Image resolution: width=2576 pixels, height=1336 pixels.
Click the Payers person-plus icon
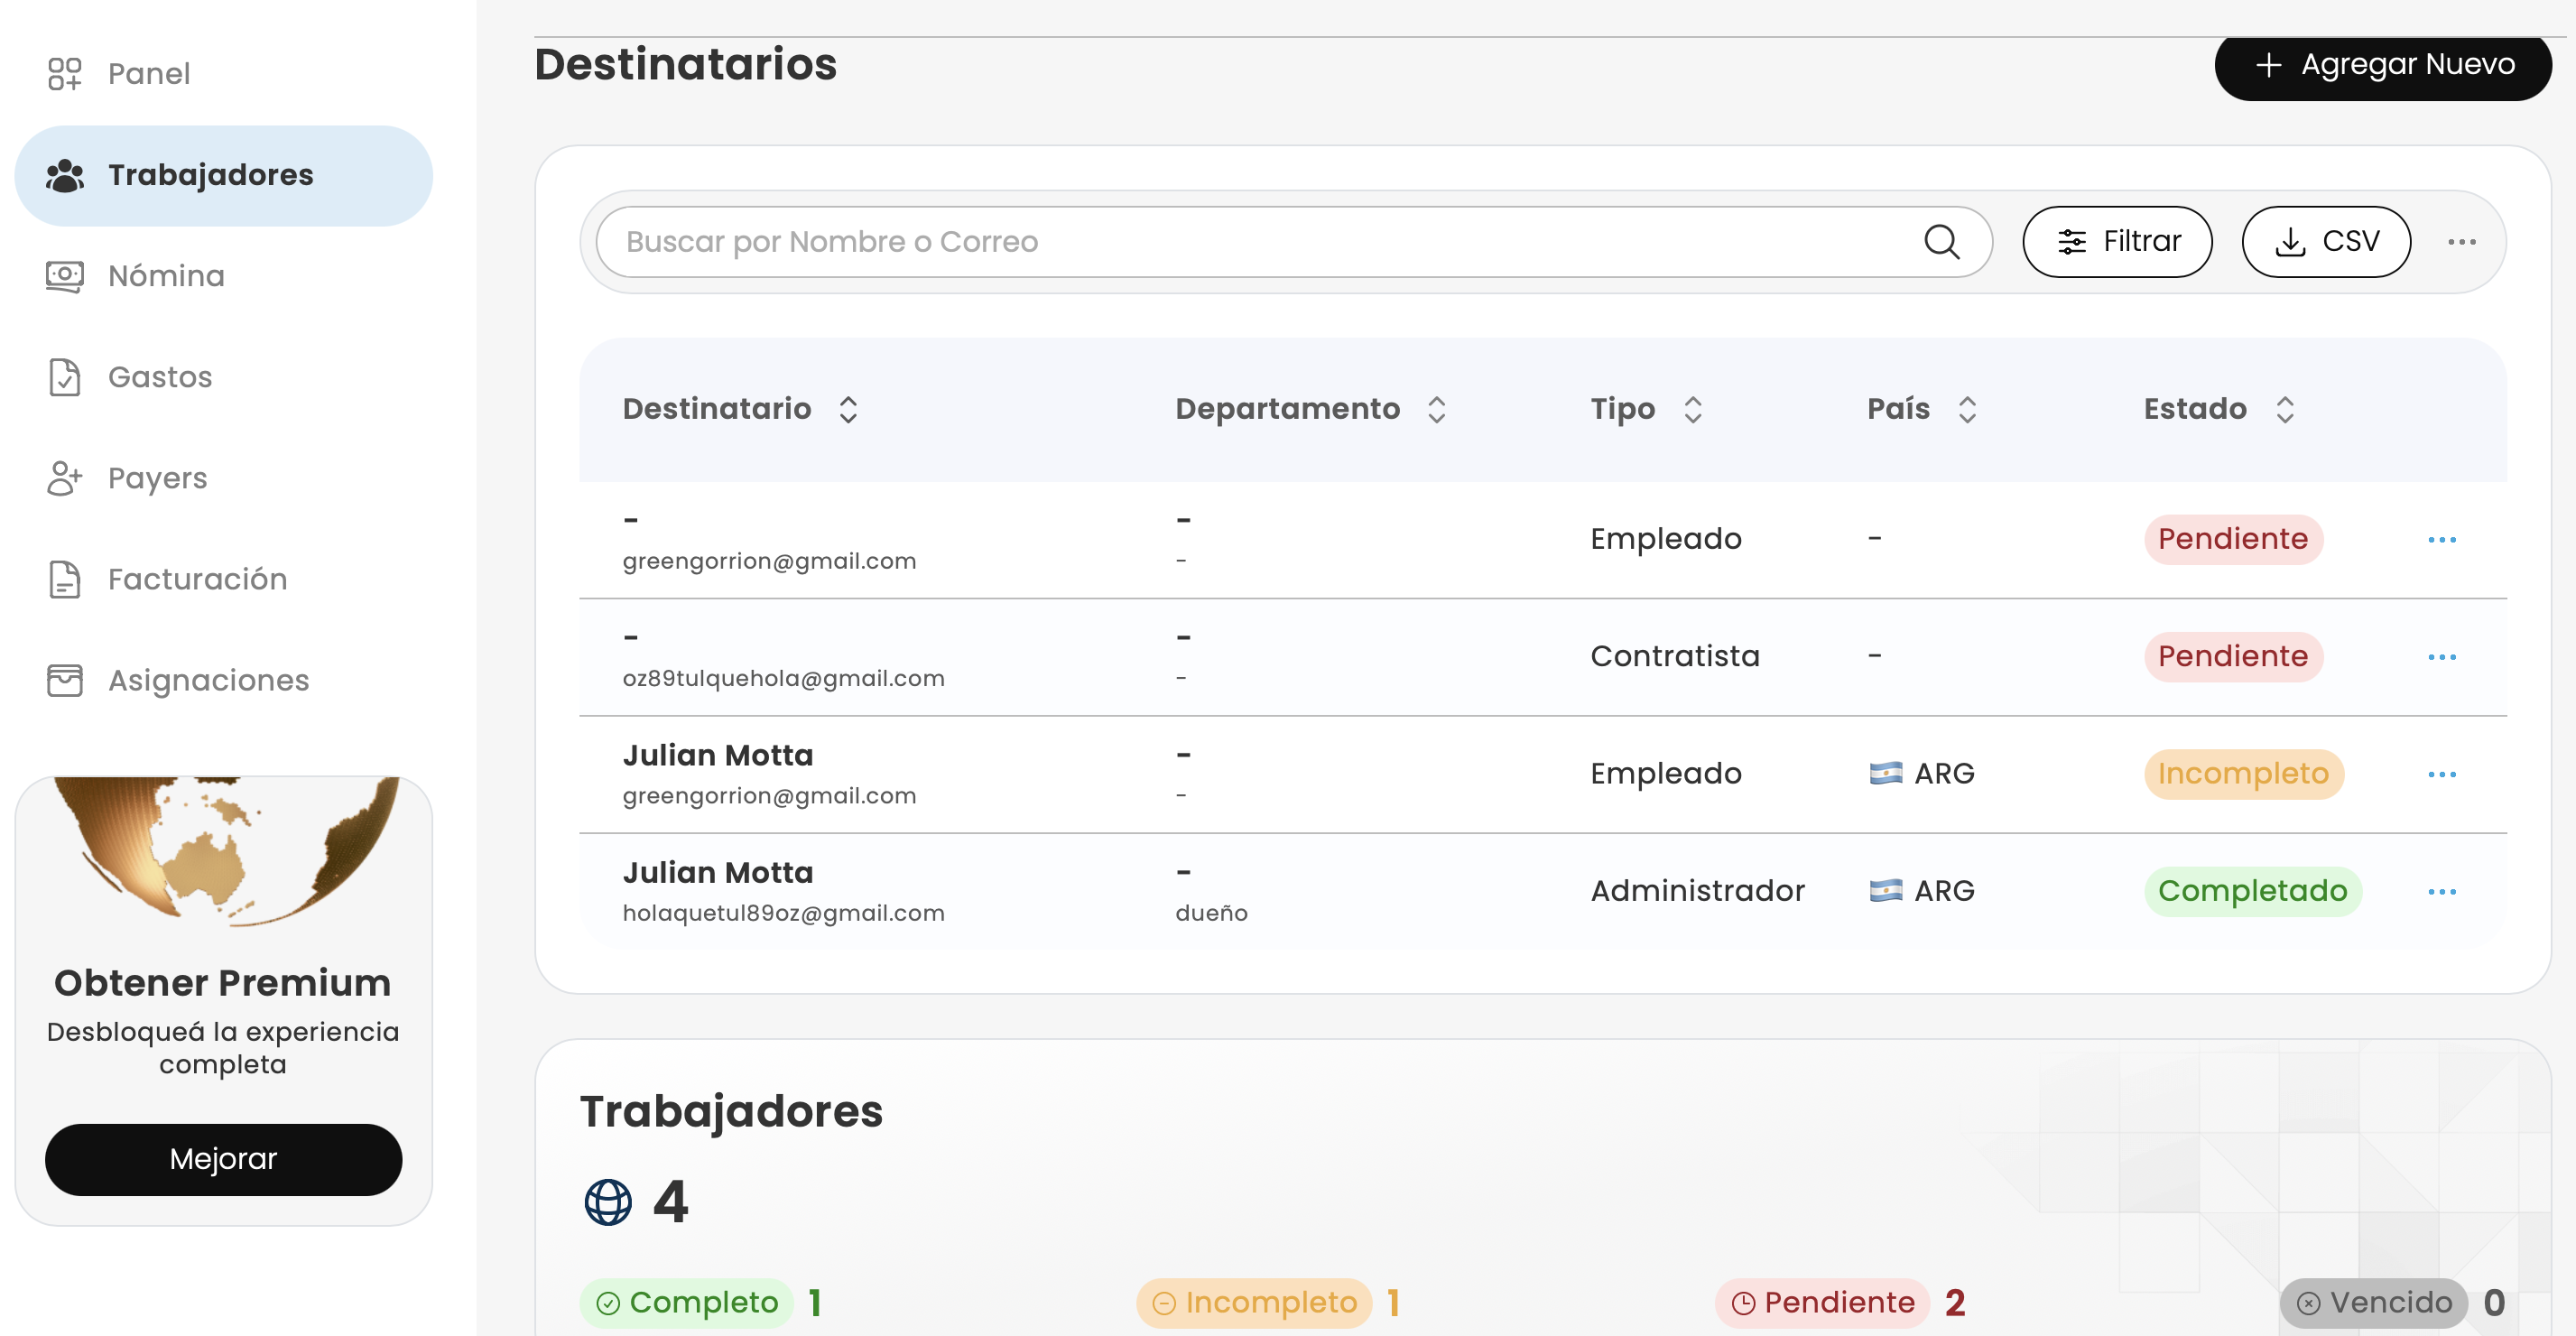(65, 478)
